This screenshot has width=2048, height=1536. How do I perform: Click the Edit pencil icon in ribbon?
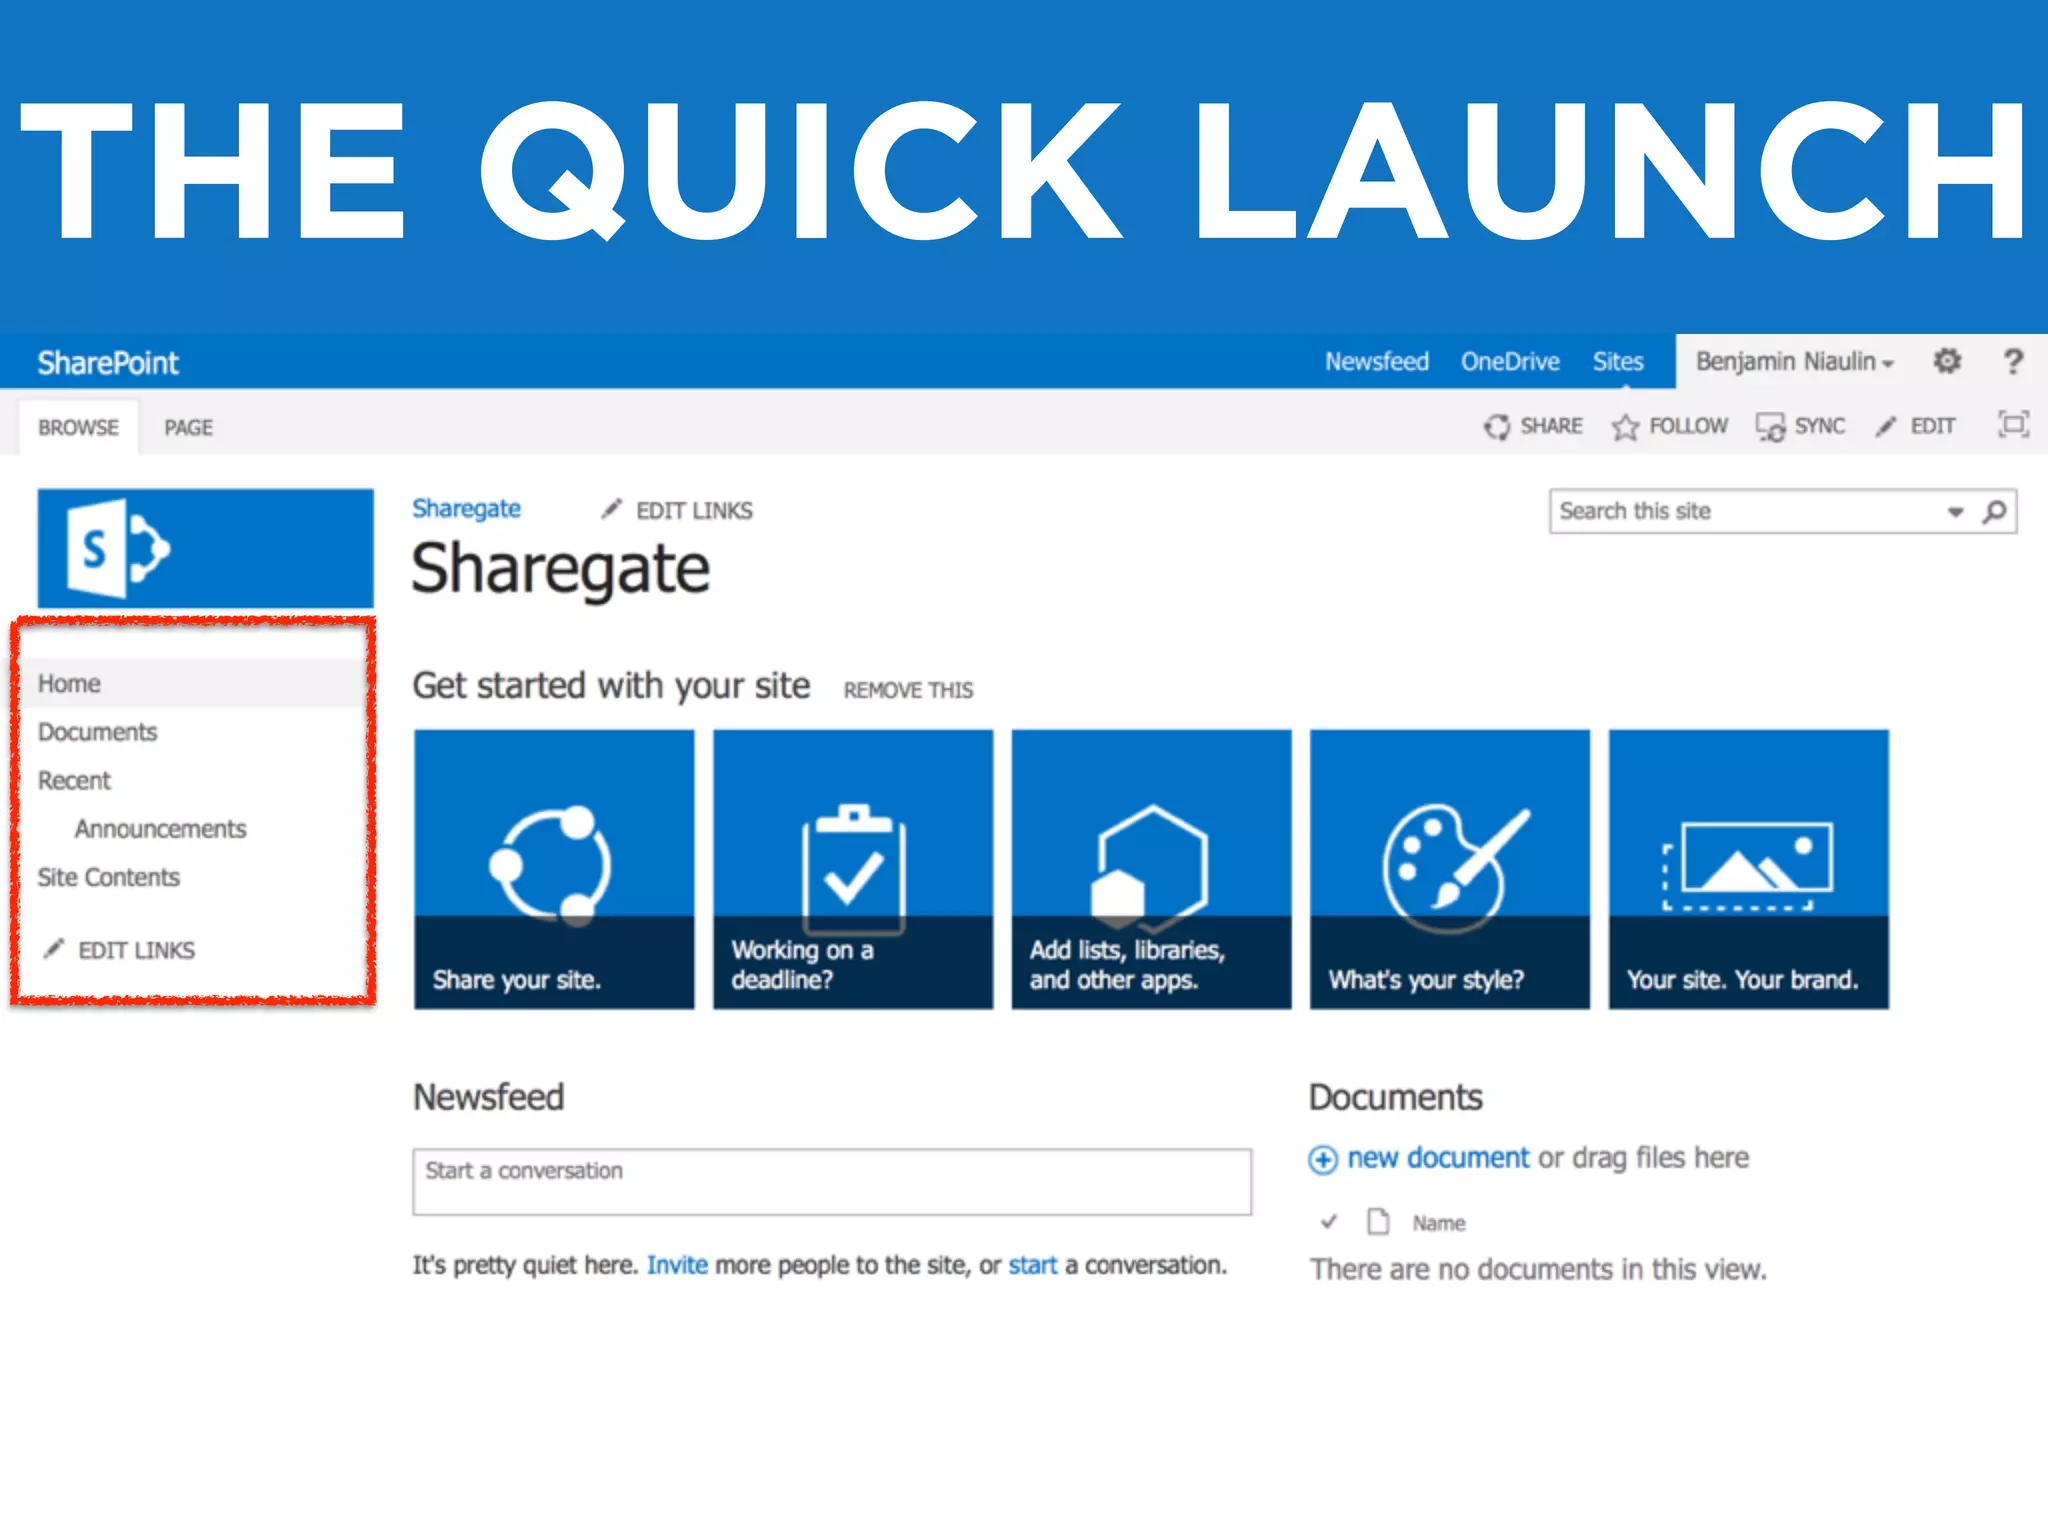(x=1886, y=427)
